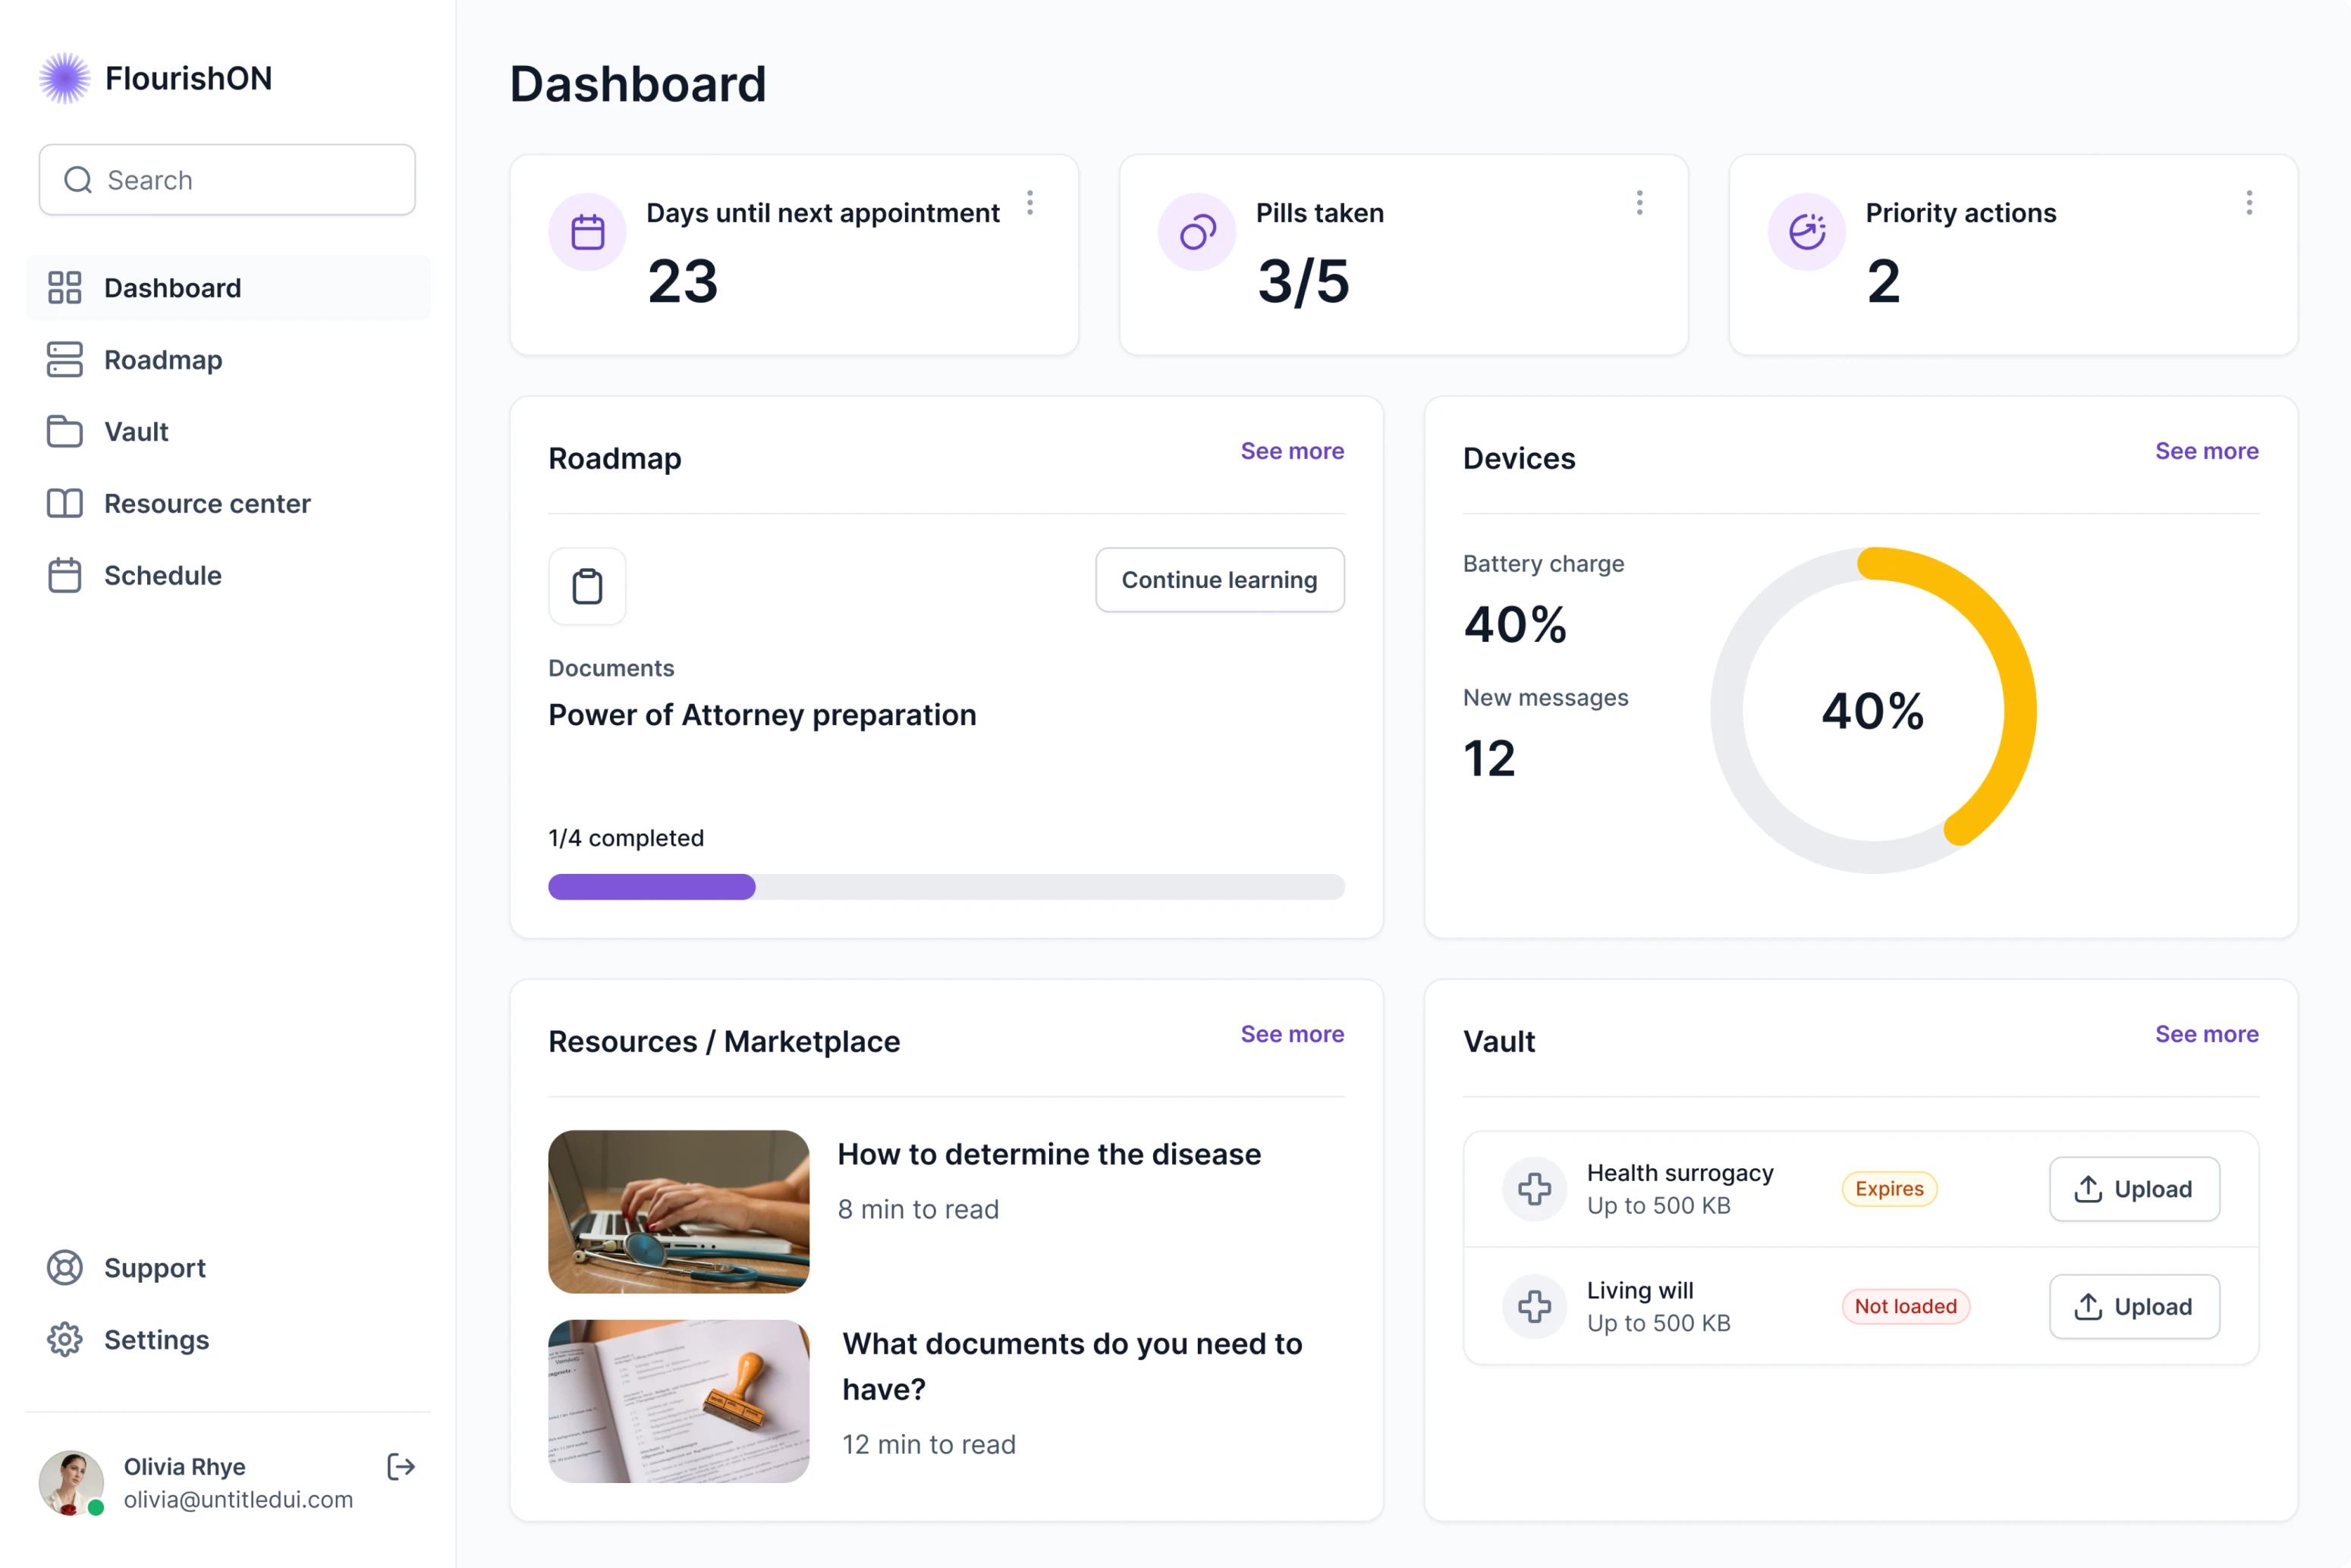Click the Resource center book icon

(x=64, y=503)
